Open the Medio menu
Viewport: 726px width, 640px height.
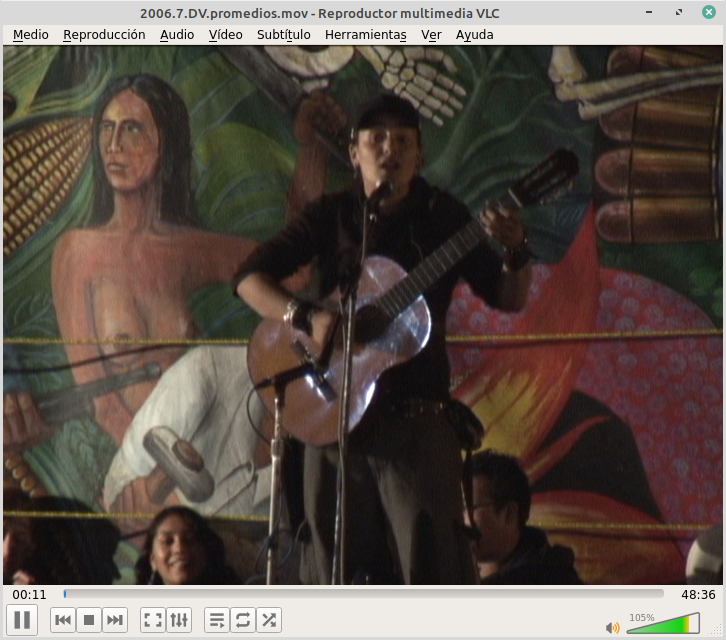31,35
